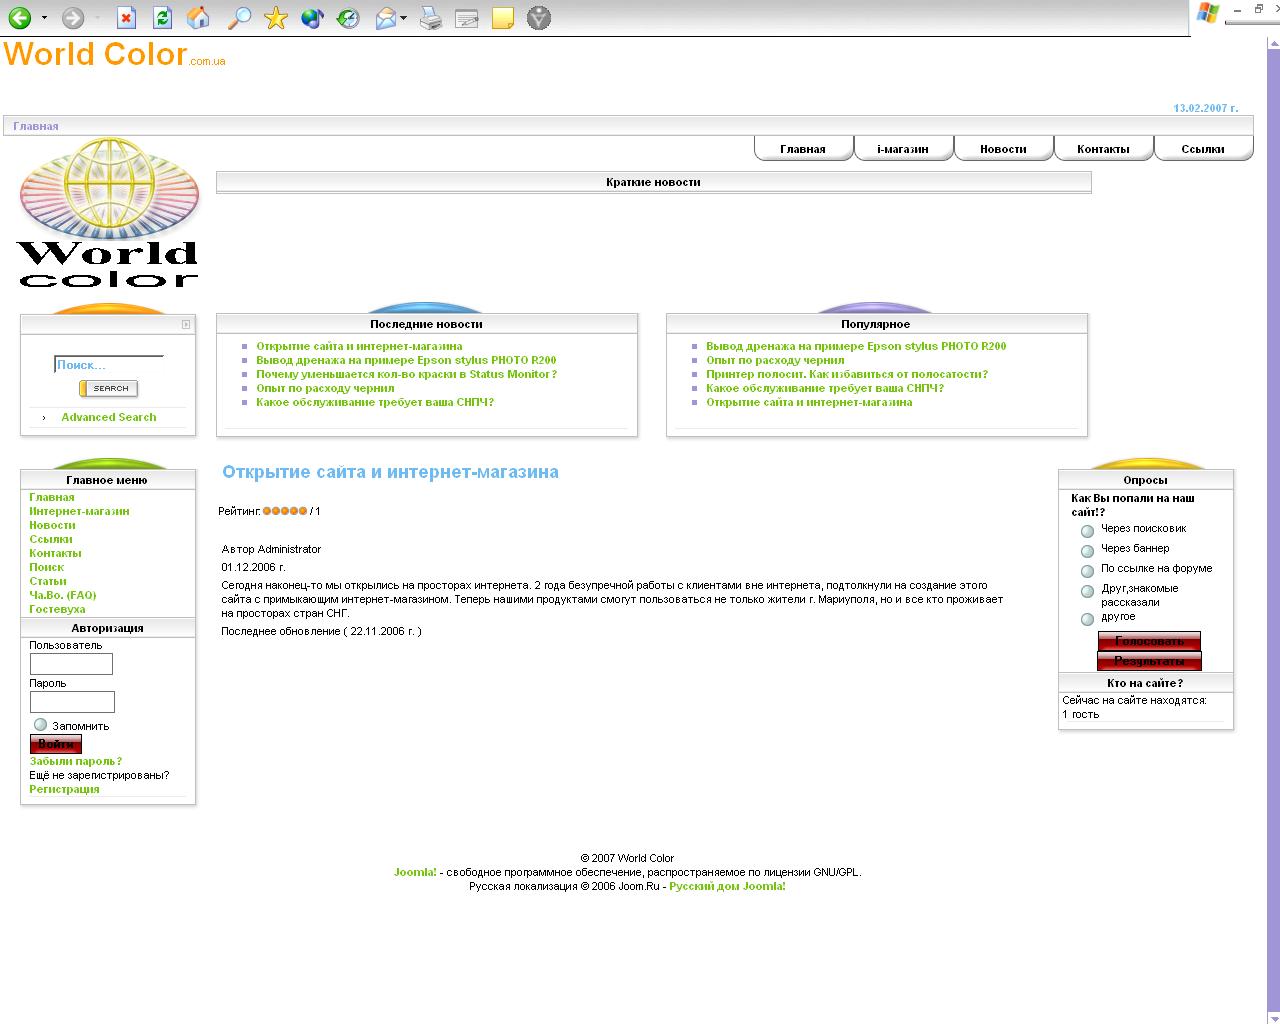The width and height of the screenshot is (1280, 1024).
Task: Open the Контакты top tab
Action: click(1103, 148)
